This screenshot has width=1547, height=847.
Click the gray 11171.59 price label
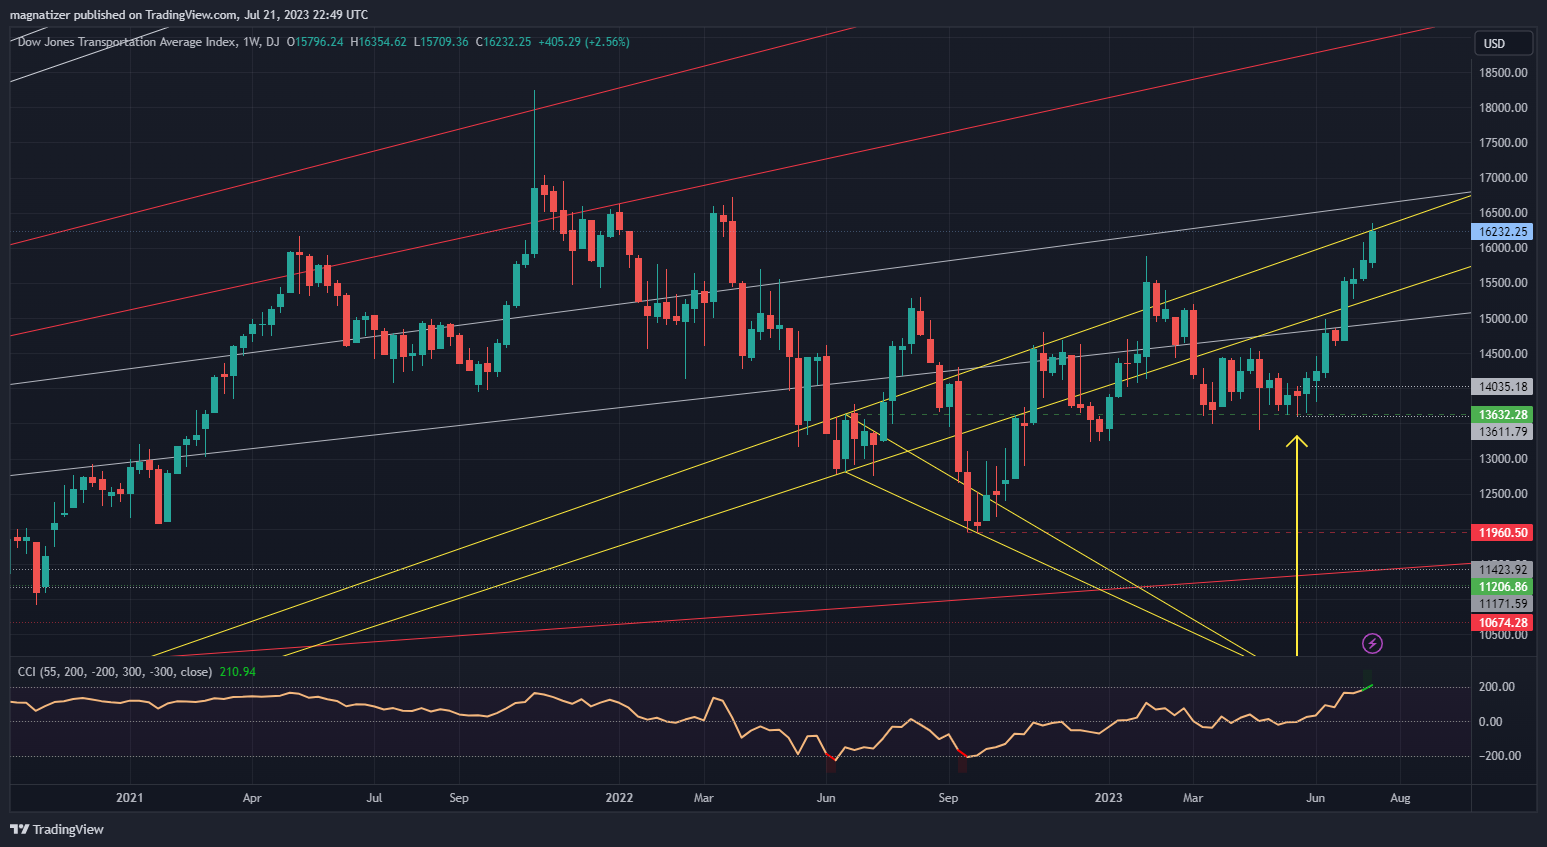pyautogui.click(x=1503, y=604)
